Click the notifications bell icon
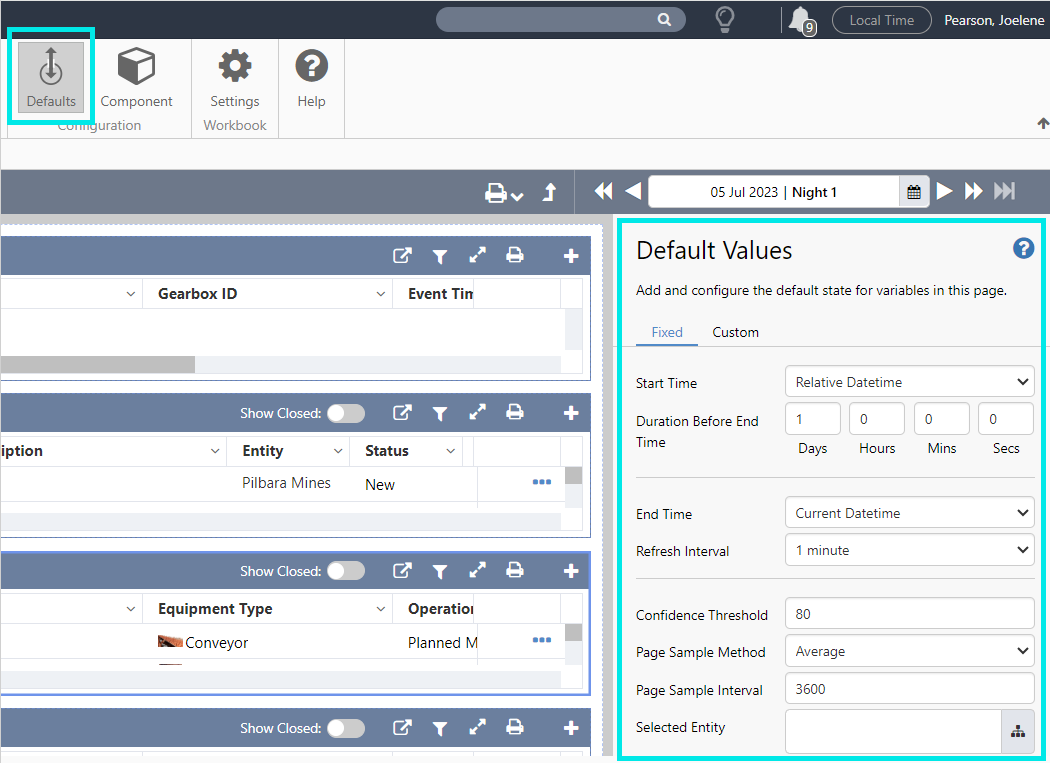1050x763 pixels. (799, 19)
